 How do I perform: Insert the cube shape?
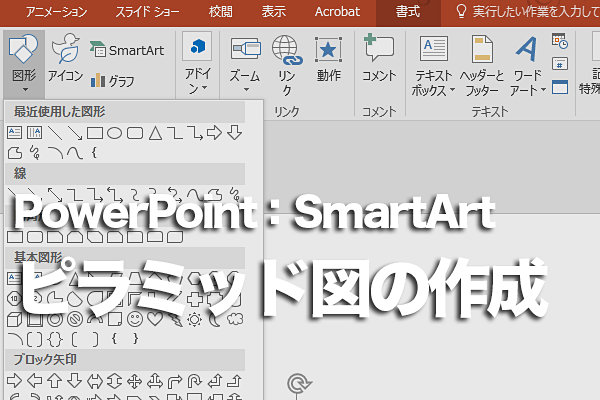(15, 319)
